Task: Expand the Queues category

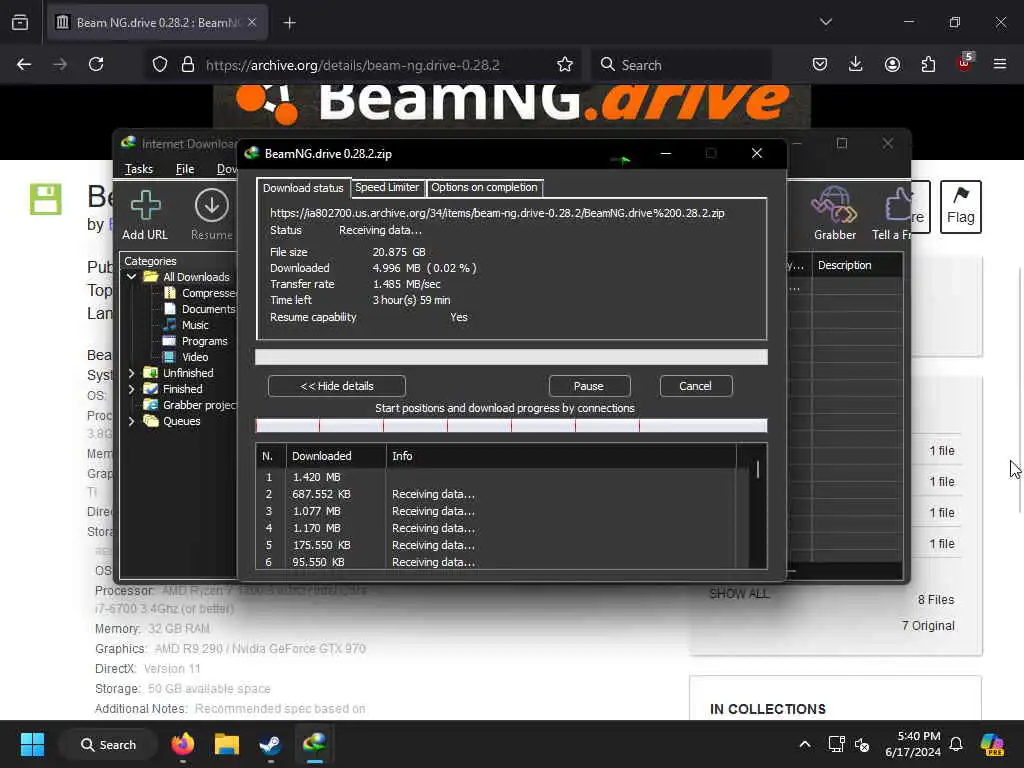Action: (x=131, y=421)
